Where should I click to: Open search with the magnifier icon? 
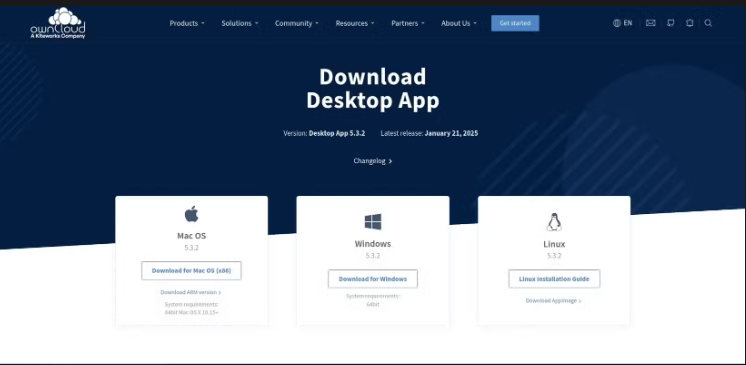coord(708,23)
